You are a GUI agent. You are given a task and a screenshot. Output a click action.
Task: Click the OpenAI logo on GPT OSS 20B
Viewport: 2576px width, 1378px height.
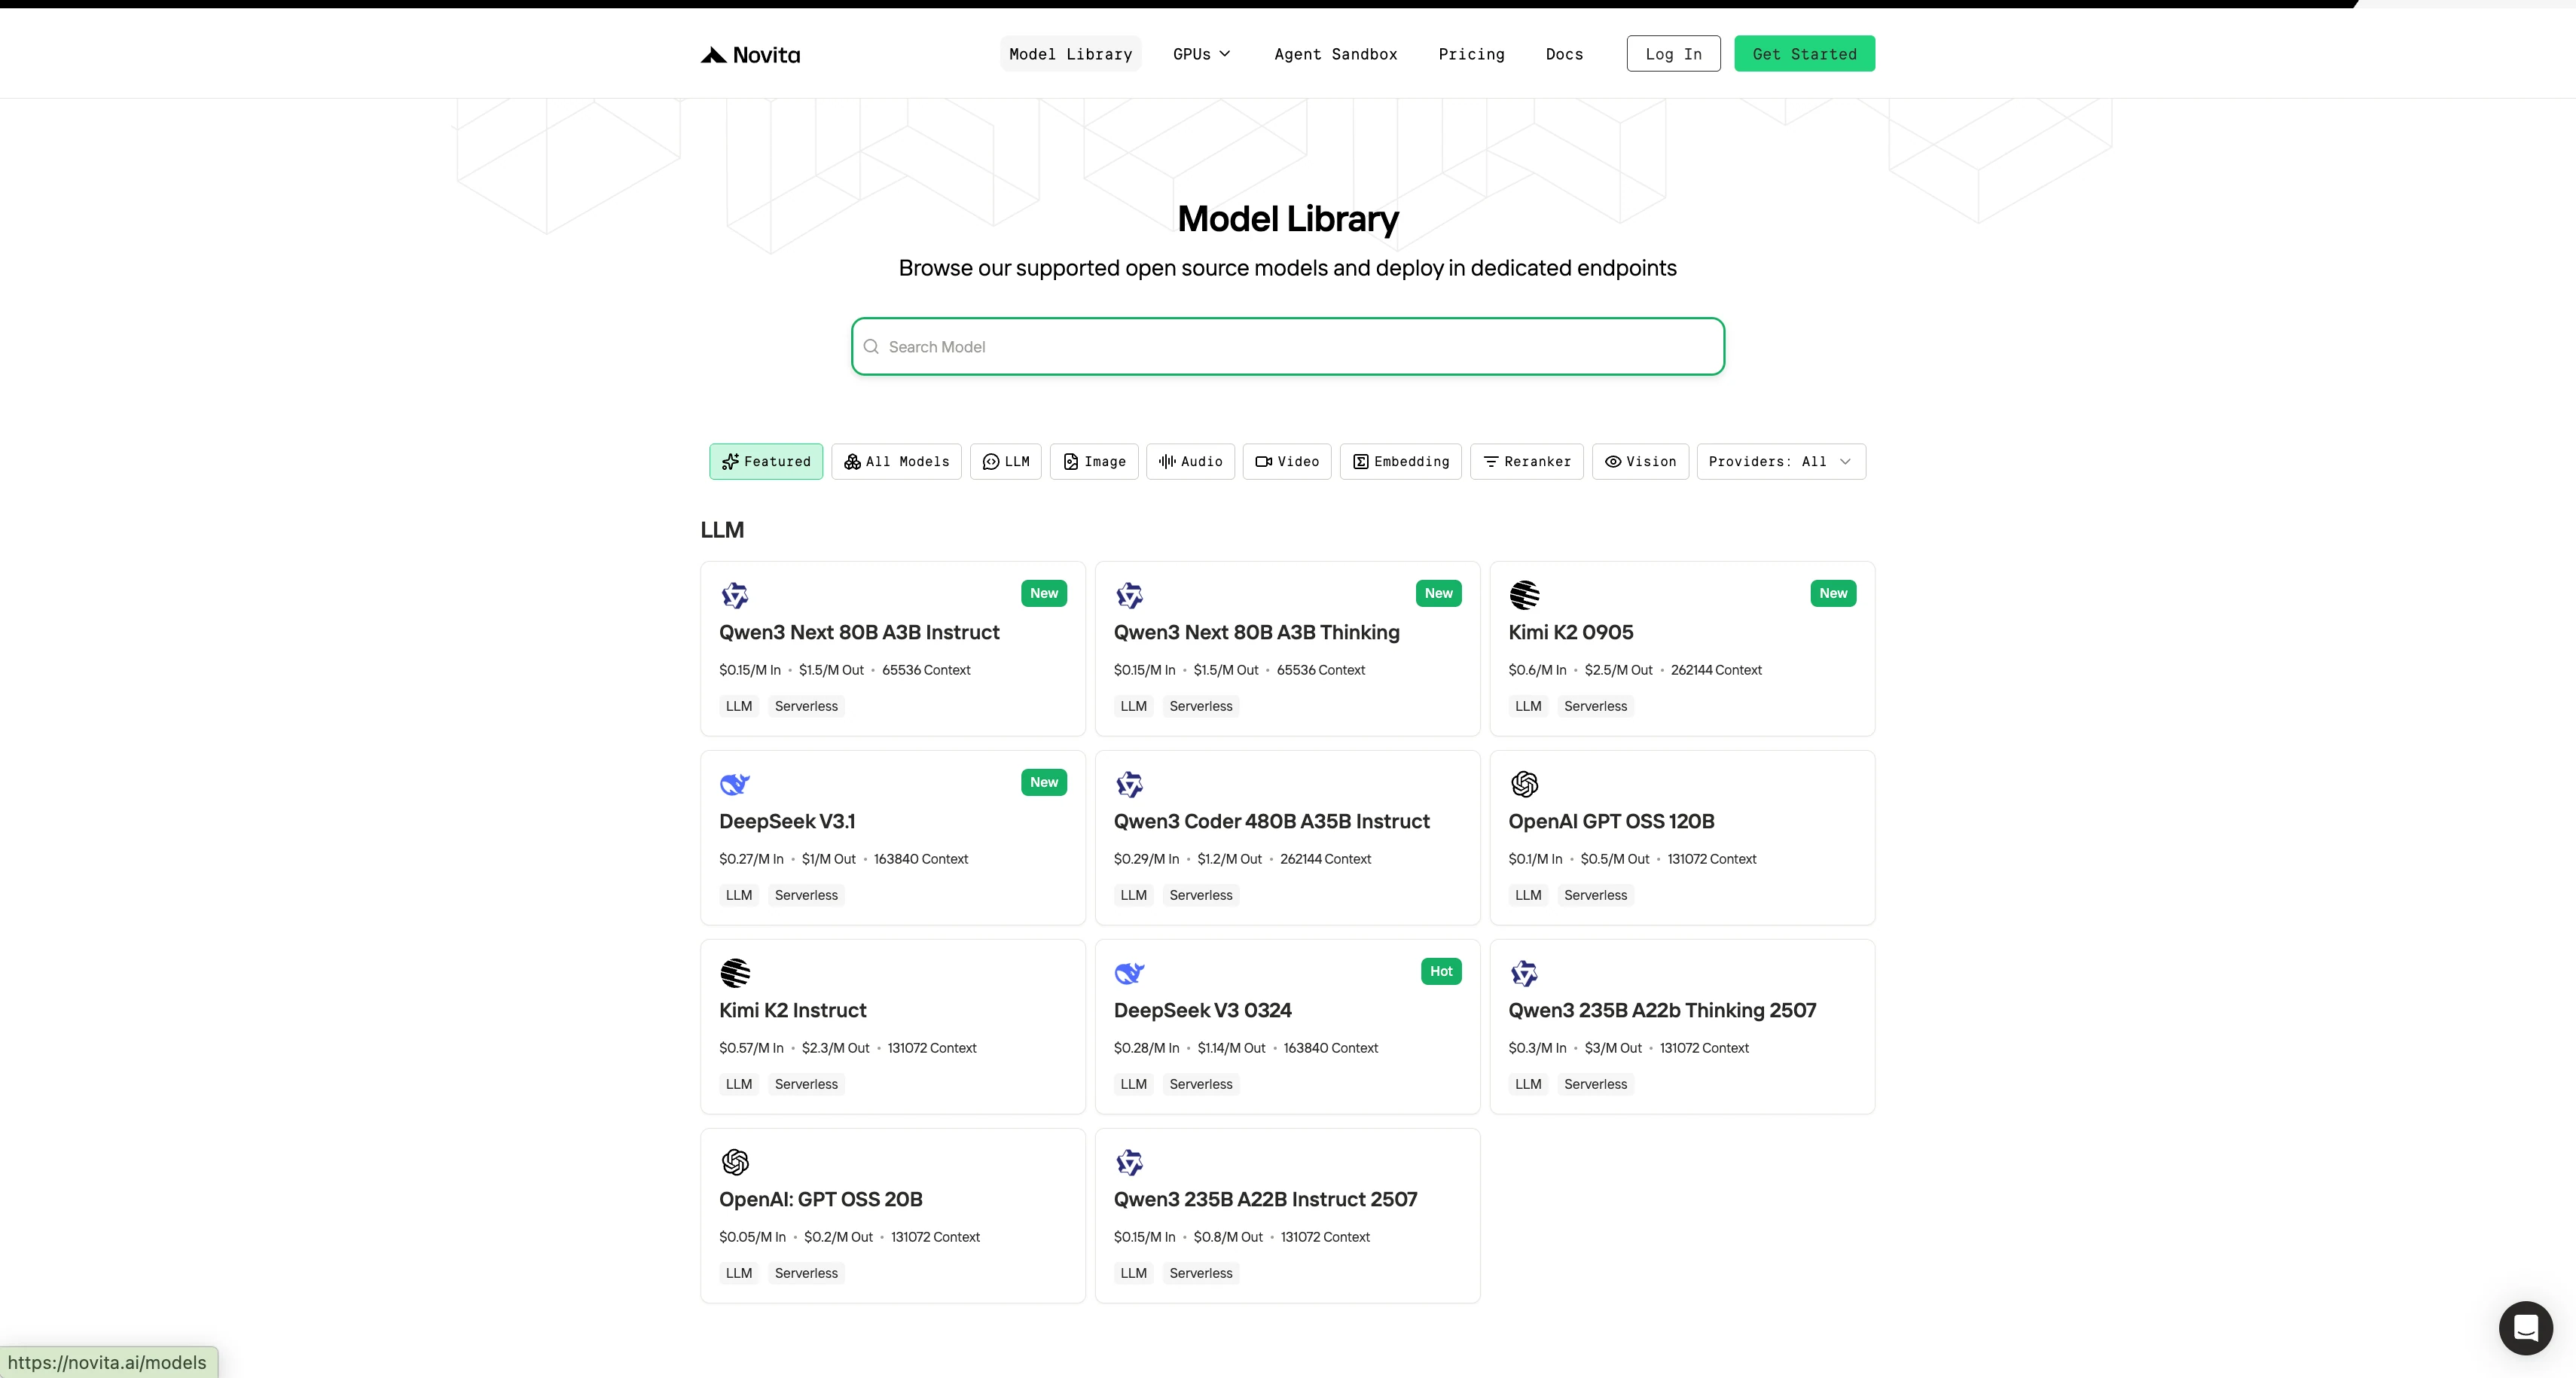coord(735,1162)
